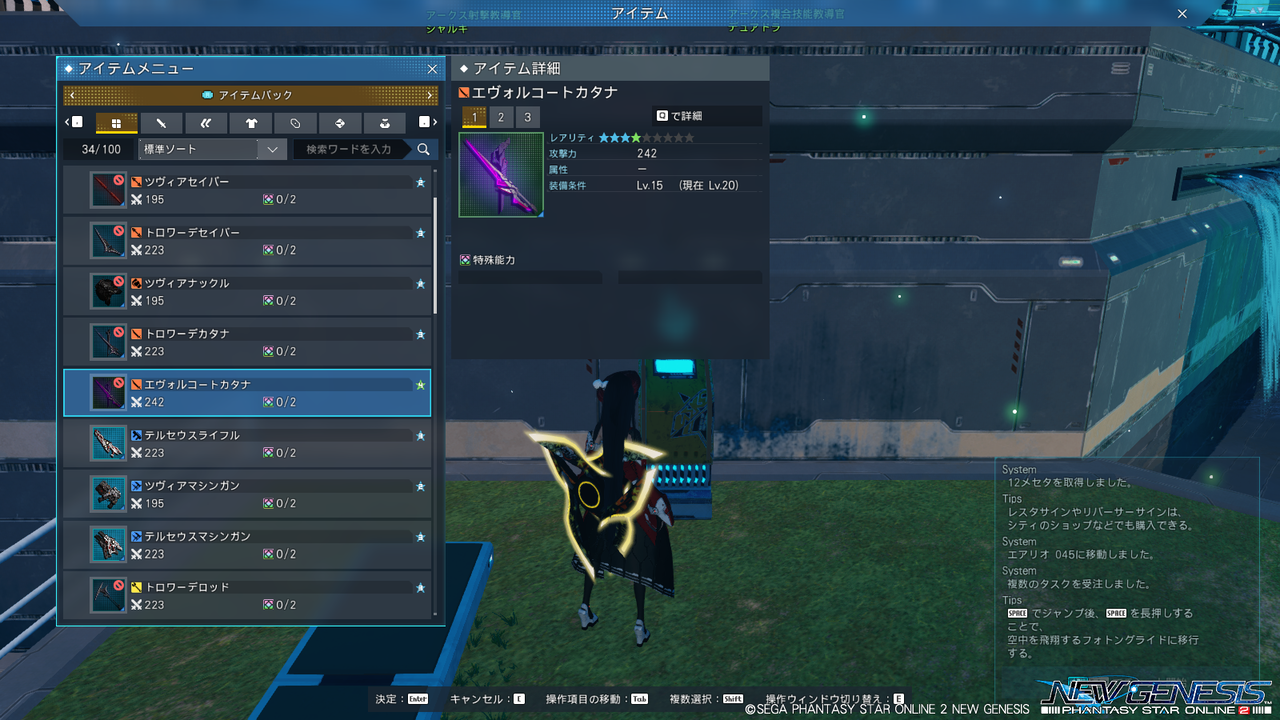Open detail page 3 tab
This screenshot has height=720, width=1280.
pyautogui.click(x=527, y=117)
